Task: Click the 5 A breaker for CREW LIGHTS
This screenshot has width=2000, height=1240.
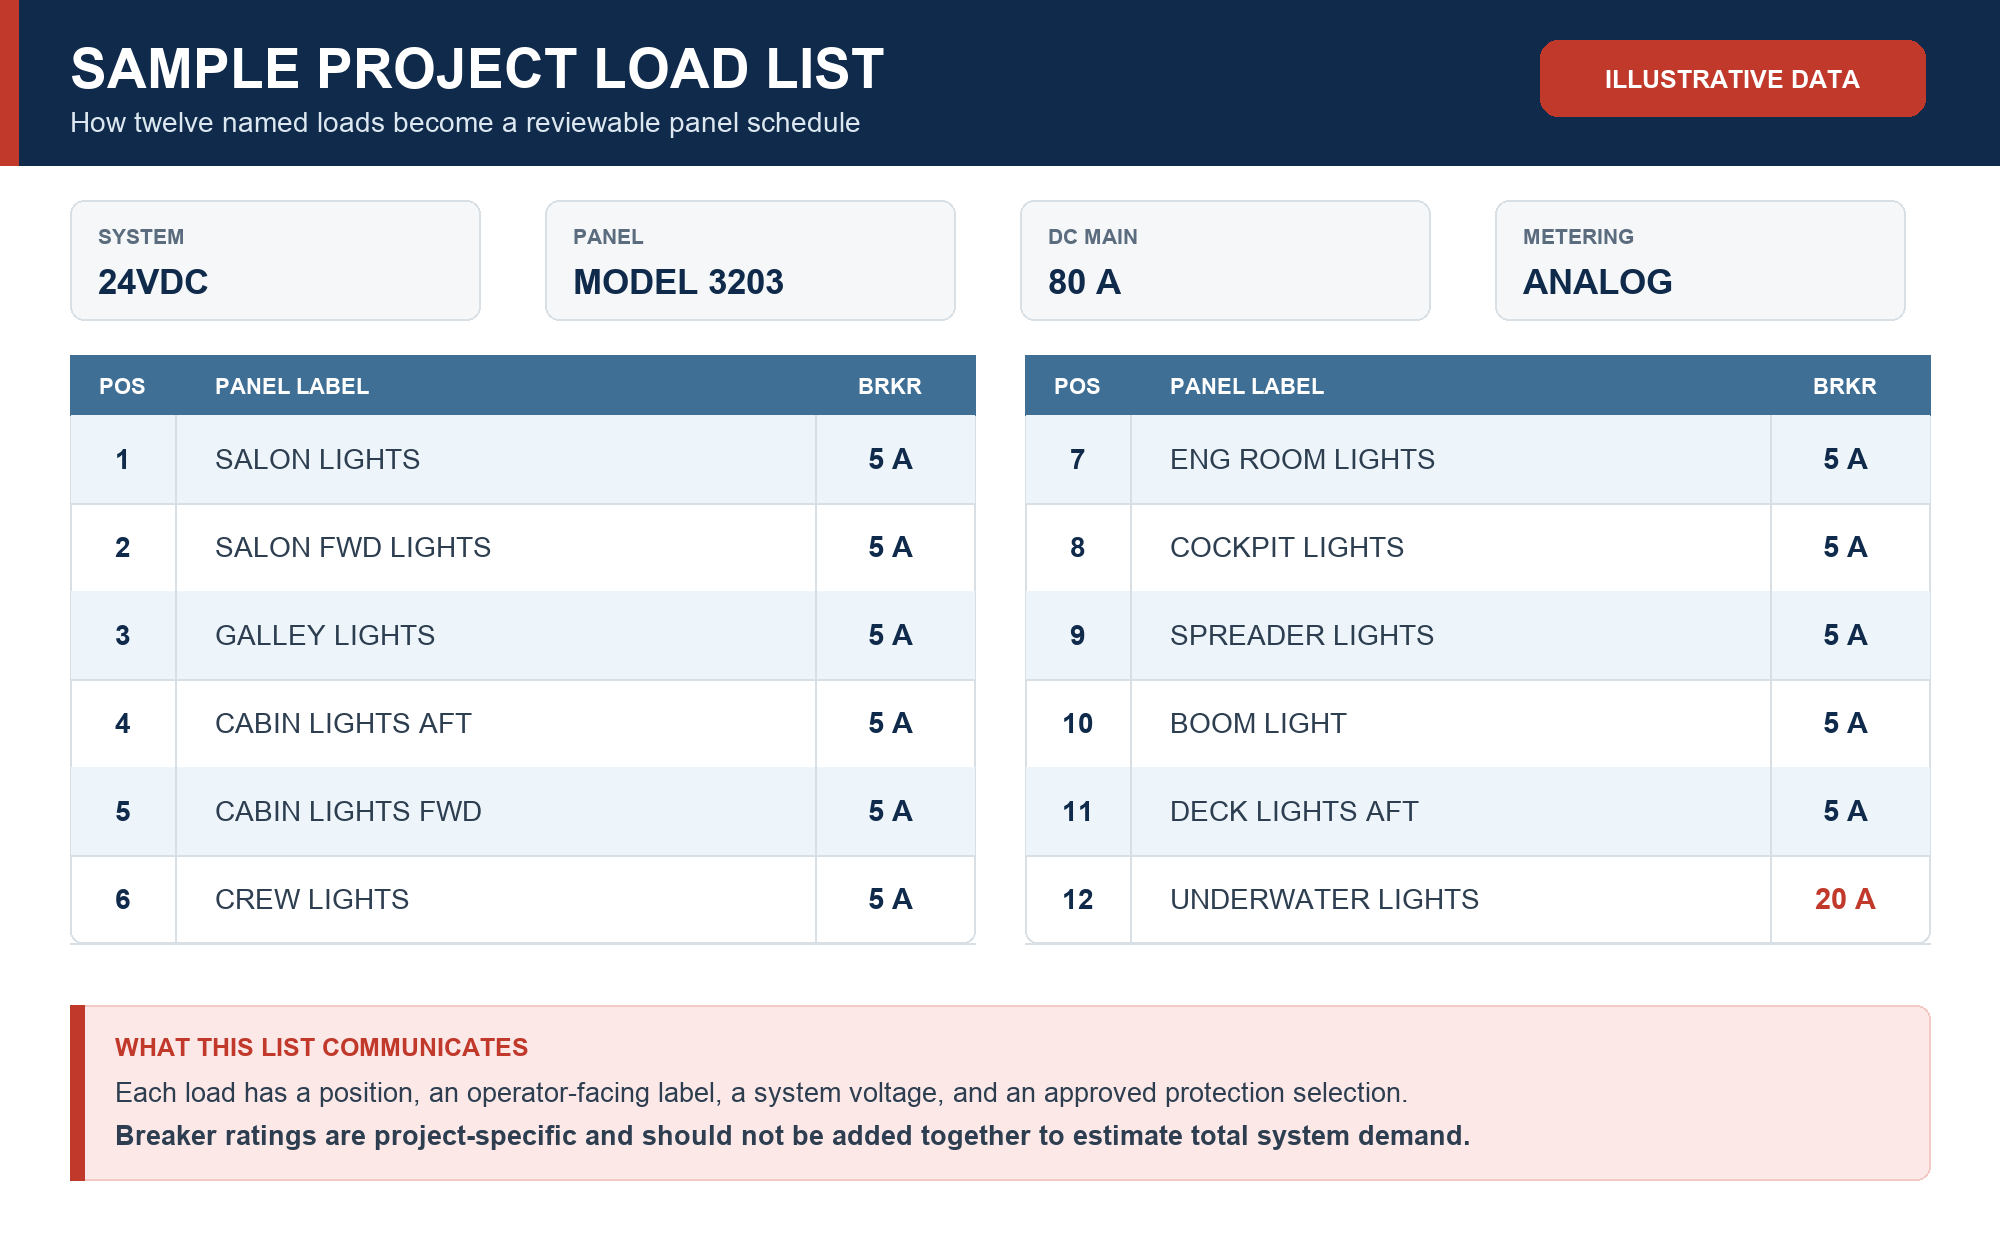Action: coord(890,899)
